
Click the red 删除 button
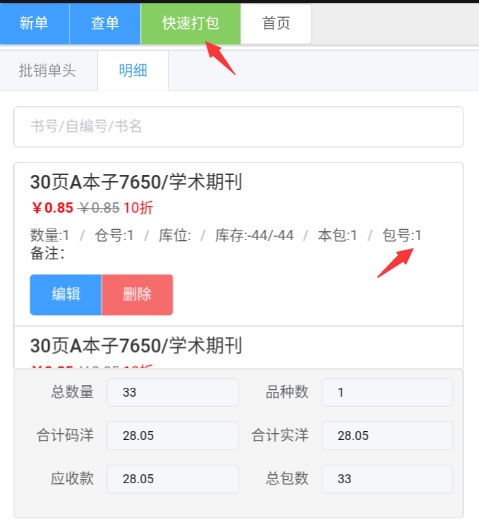[x=137, y=295]
